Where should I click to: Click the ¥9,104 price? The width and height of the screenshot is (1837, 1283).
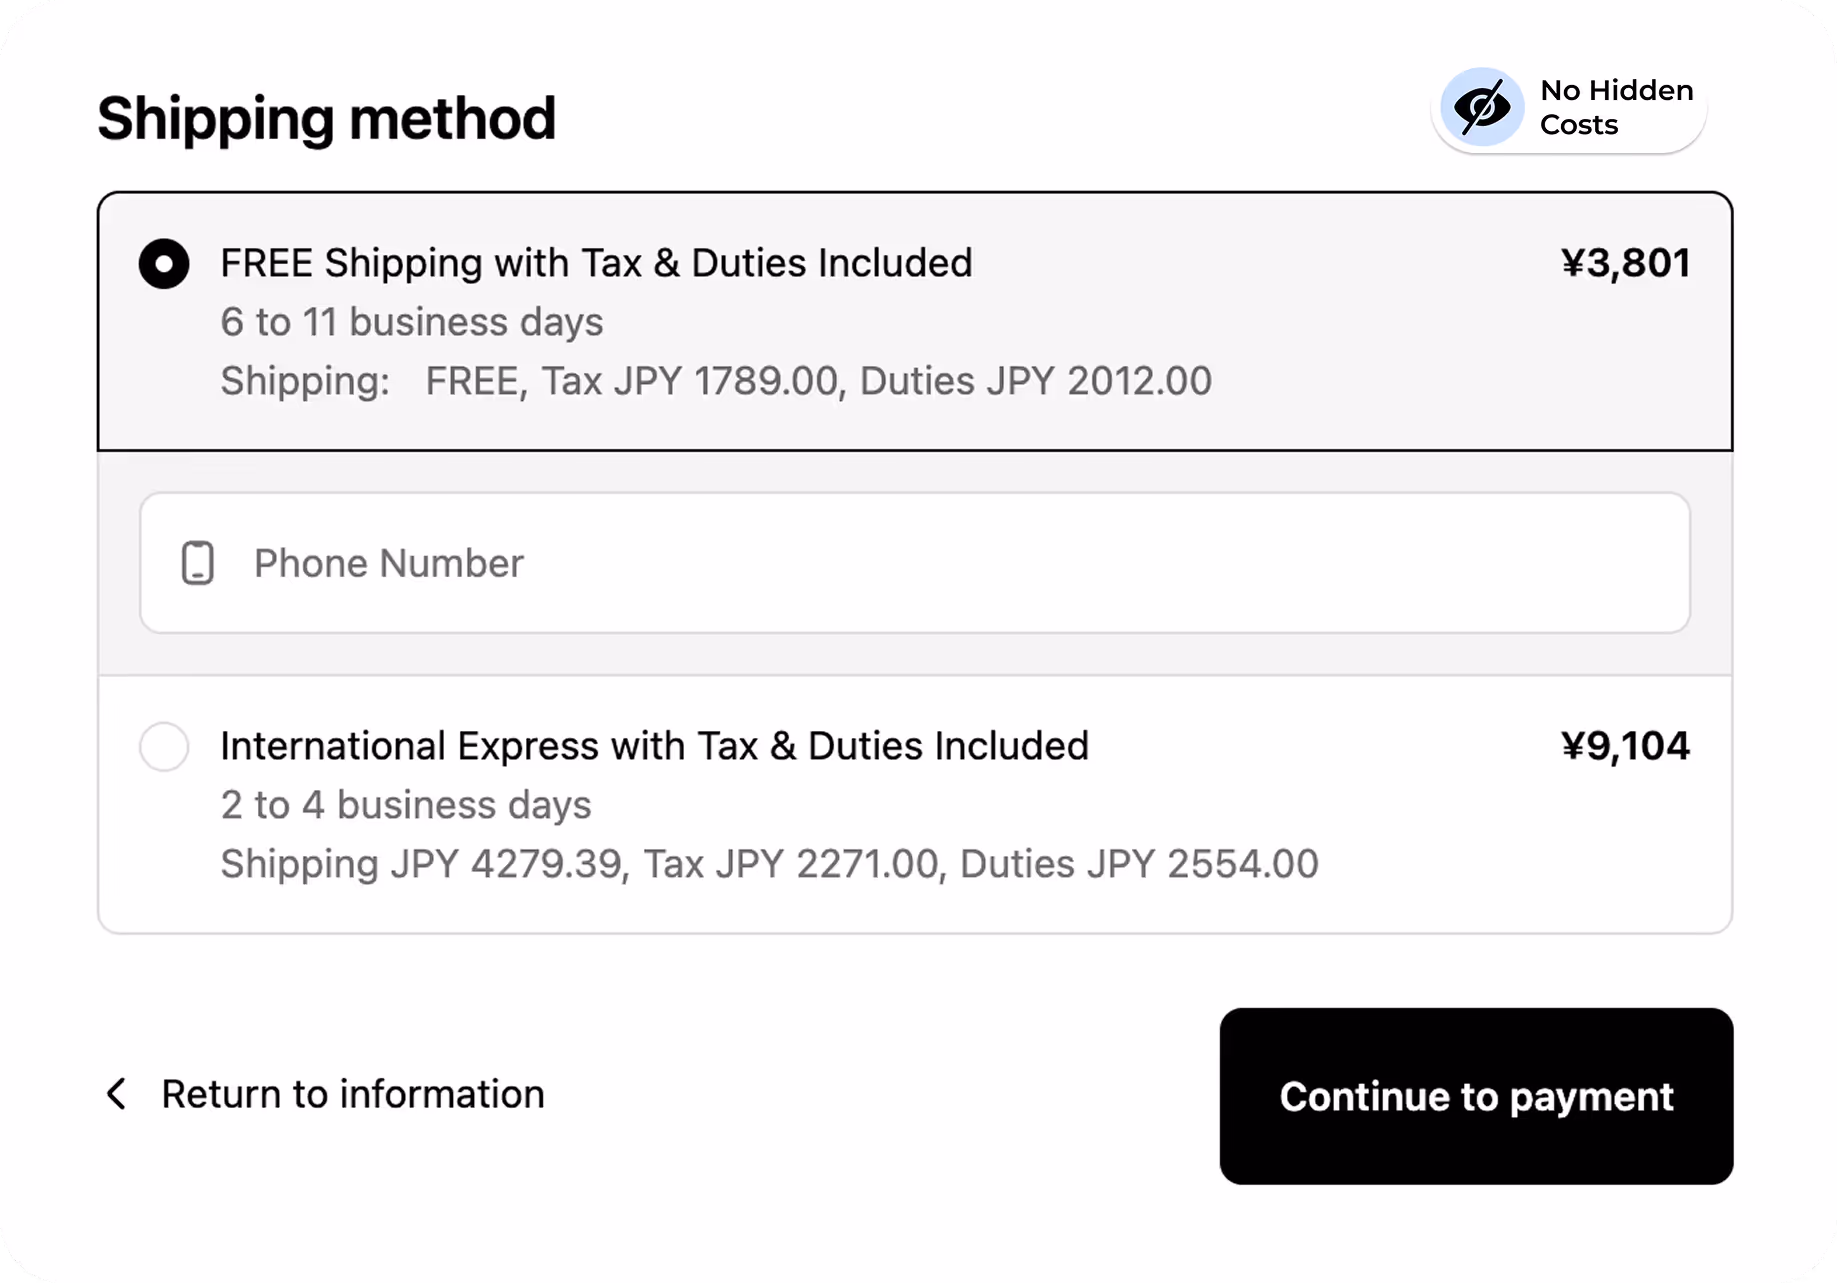pyautogui.click(x=1625, y=746)
